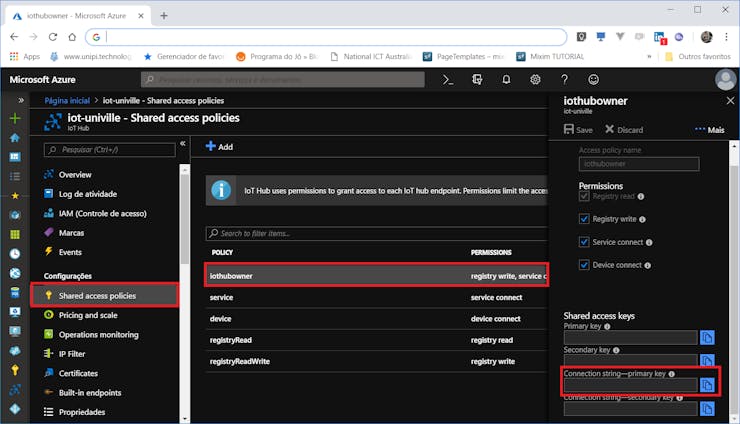Go to Página inicial breadcrumb
This screenshot has height=424, width=740.
point(67,101)
